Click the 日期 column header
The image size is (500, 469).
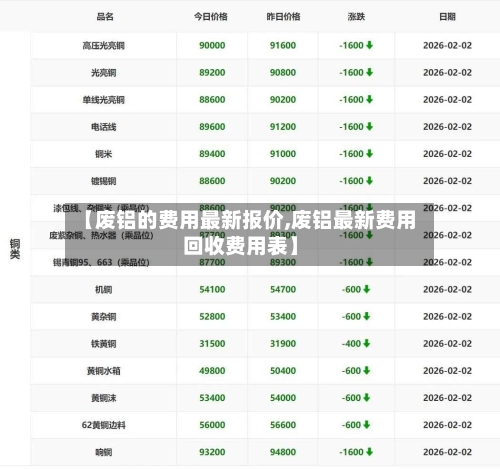pos(447,17)
